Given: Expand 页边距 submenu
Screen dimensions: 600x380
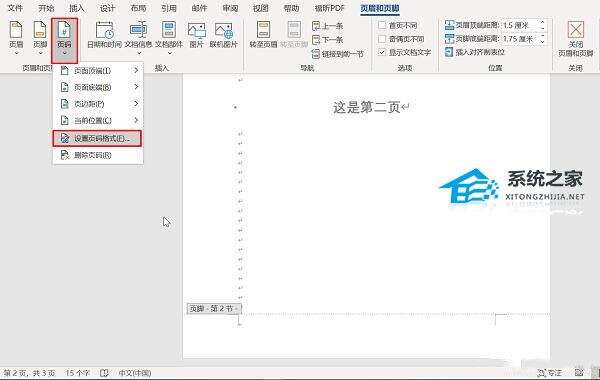Looking at the screenshot, I should pos(98,104).
